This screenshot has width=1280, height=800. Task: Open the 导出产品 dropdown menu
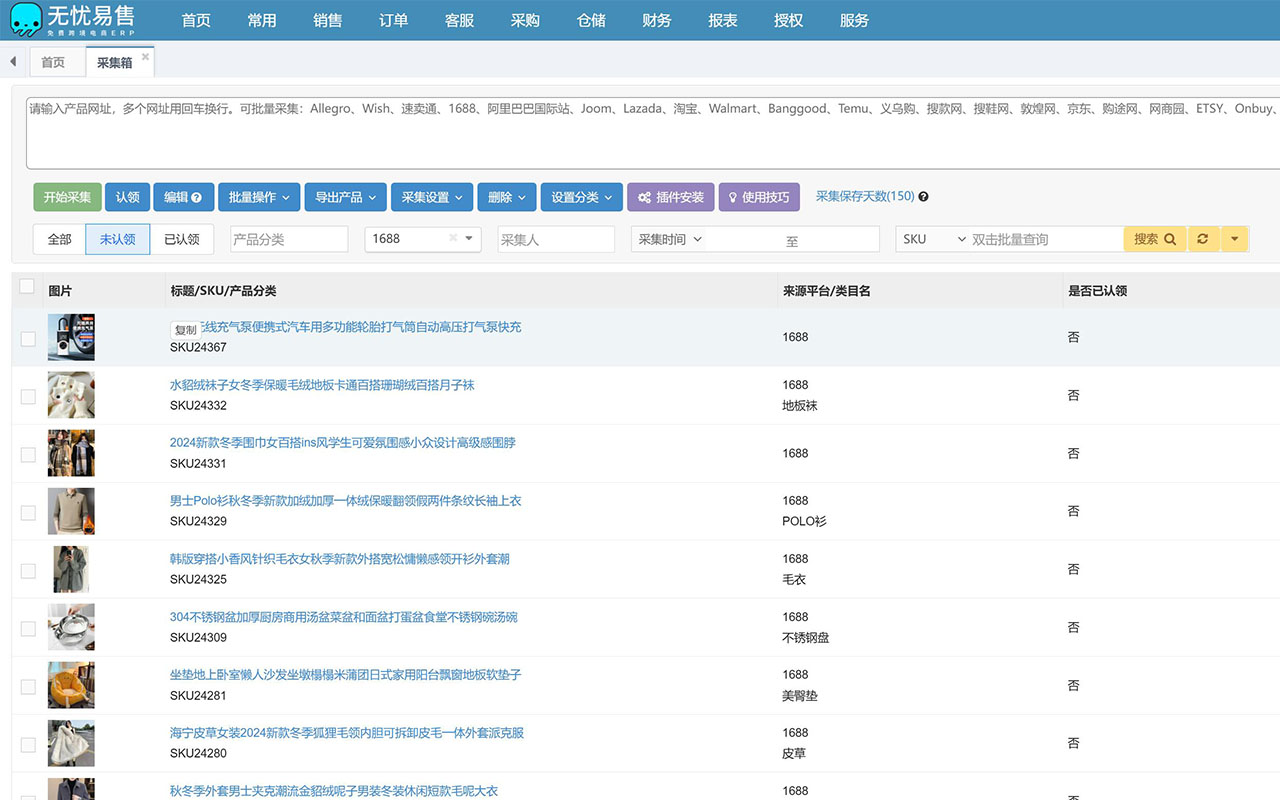[x=345, y=197]
